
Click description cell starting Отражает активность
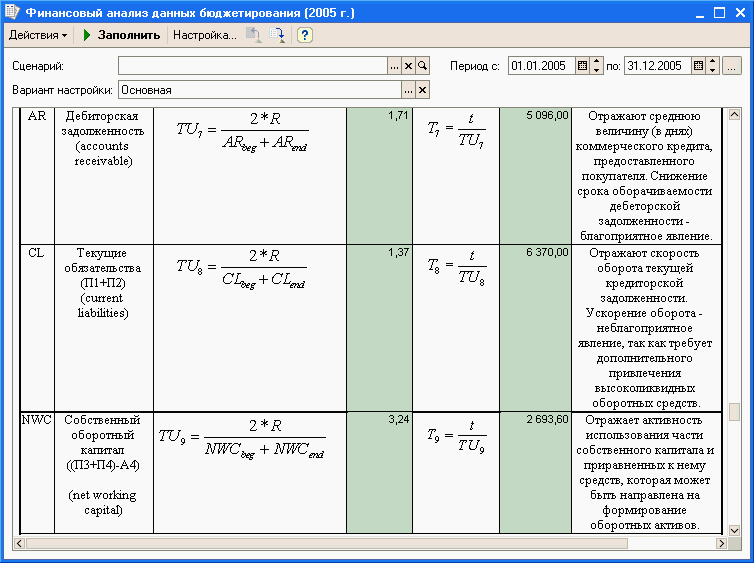[x=646, y=473]
